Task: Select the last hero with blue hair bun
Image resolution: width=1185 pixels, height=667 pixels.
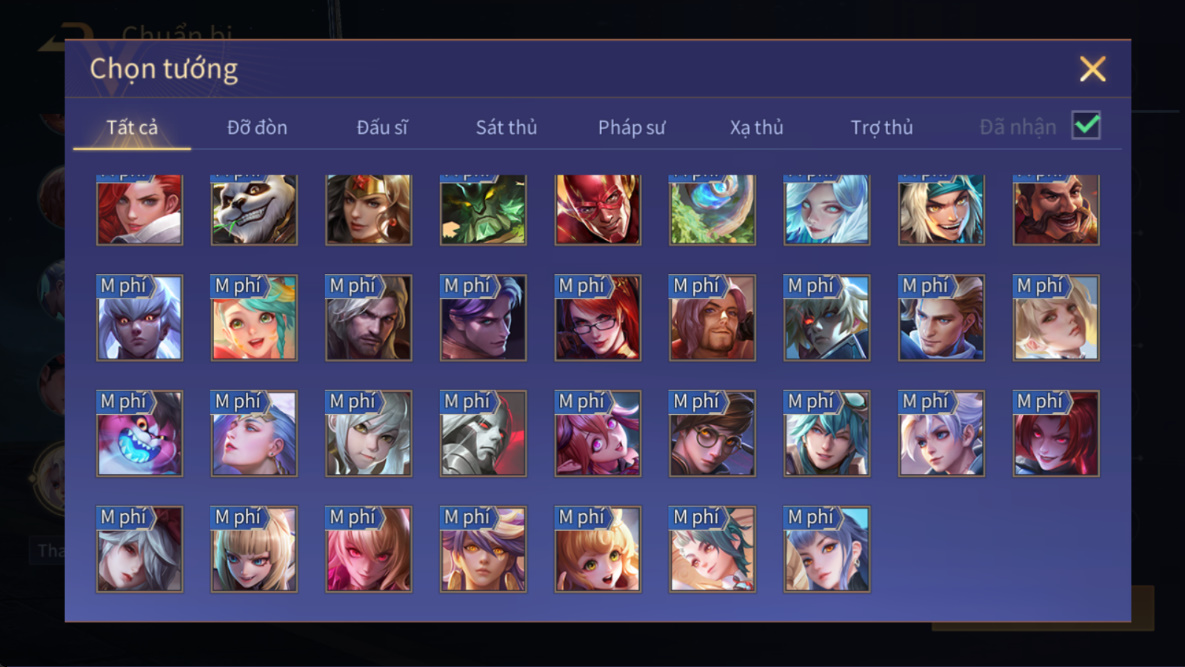Action: pos(826,548)
